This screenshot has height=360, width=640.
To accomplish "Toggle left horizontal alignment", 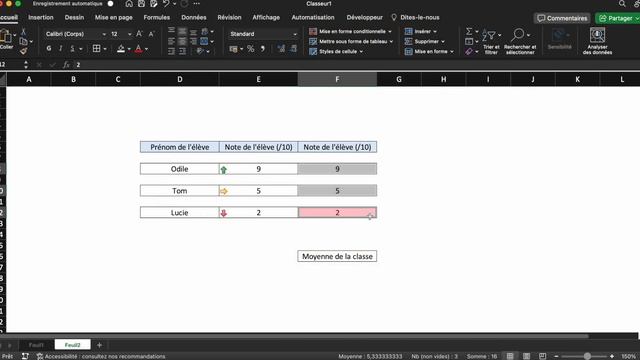I will point(171,41).
